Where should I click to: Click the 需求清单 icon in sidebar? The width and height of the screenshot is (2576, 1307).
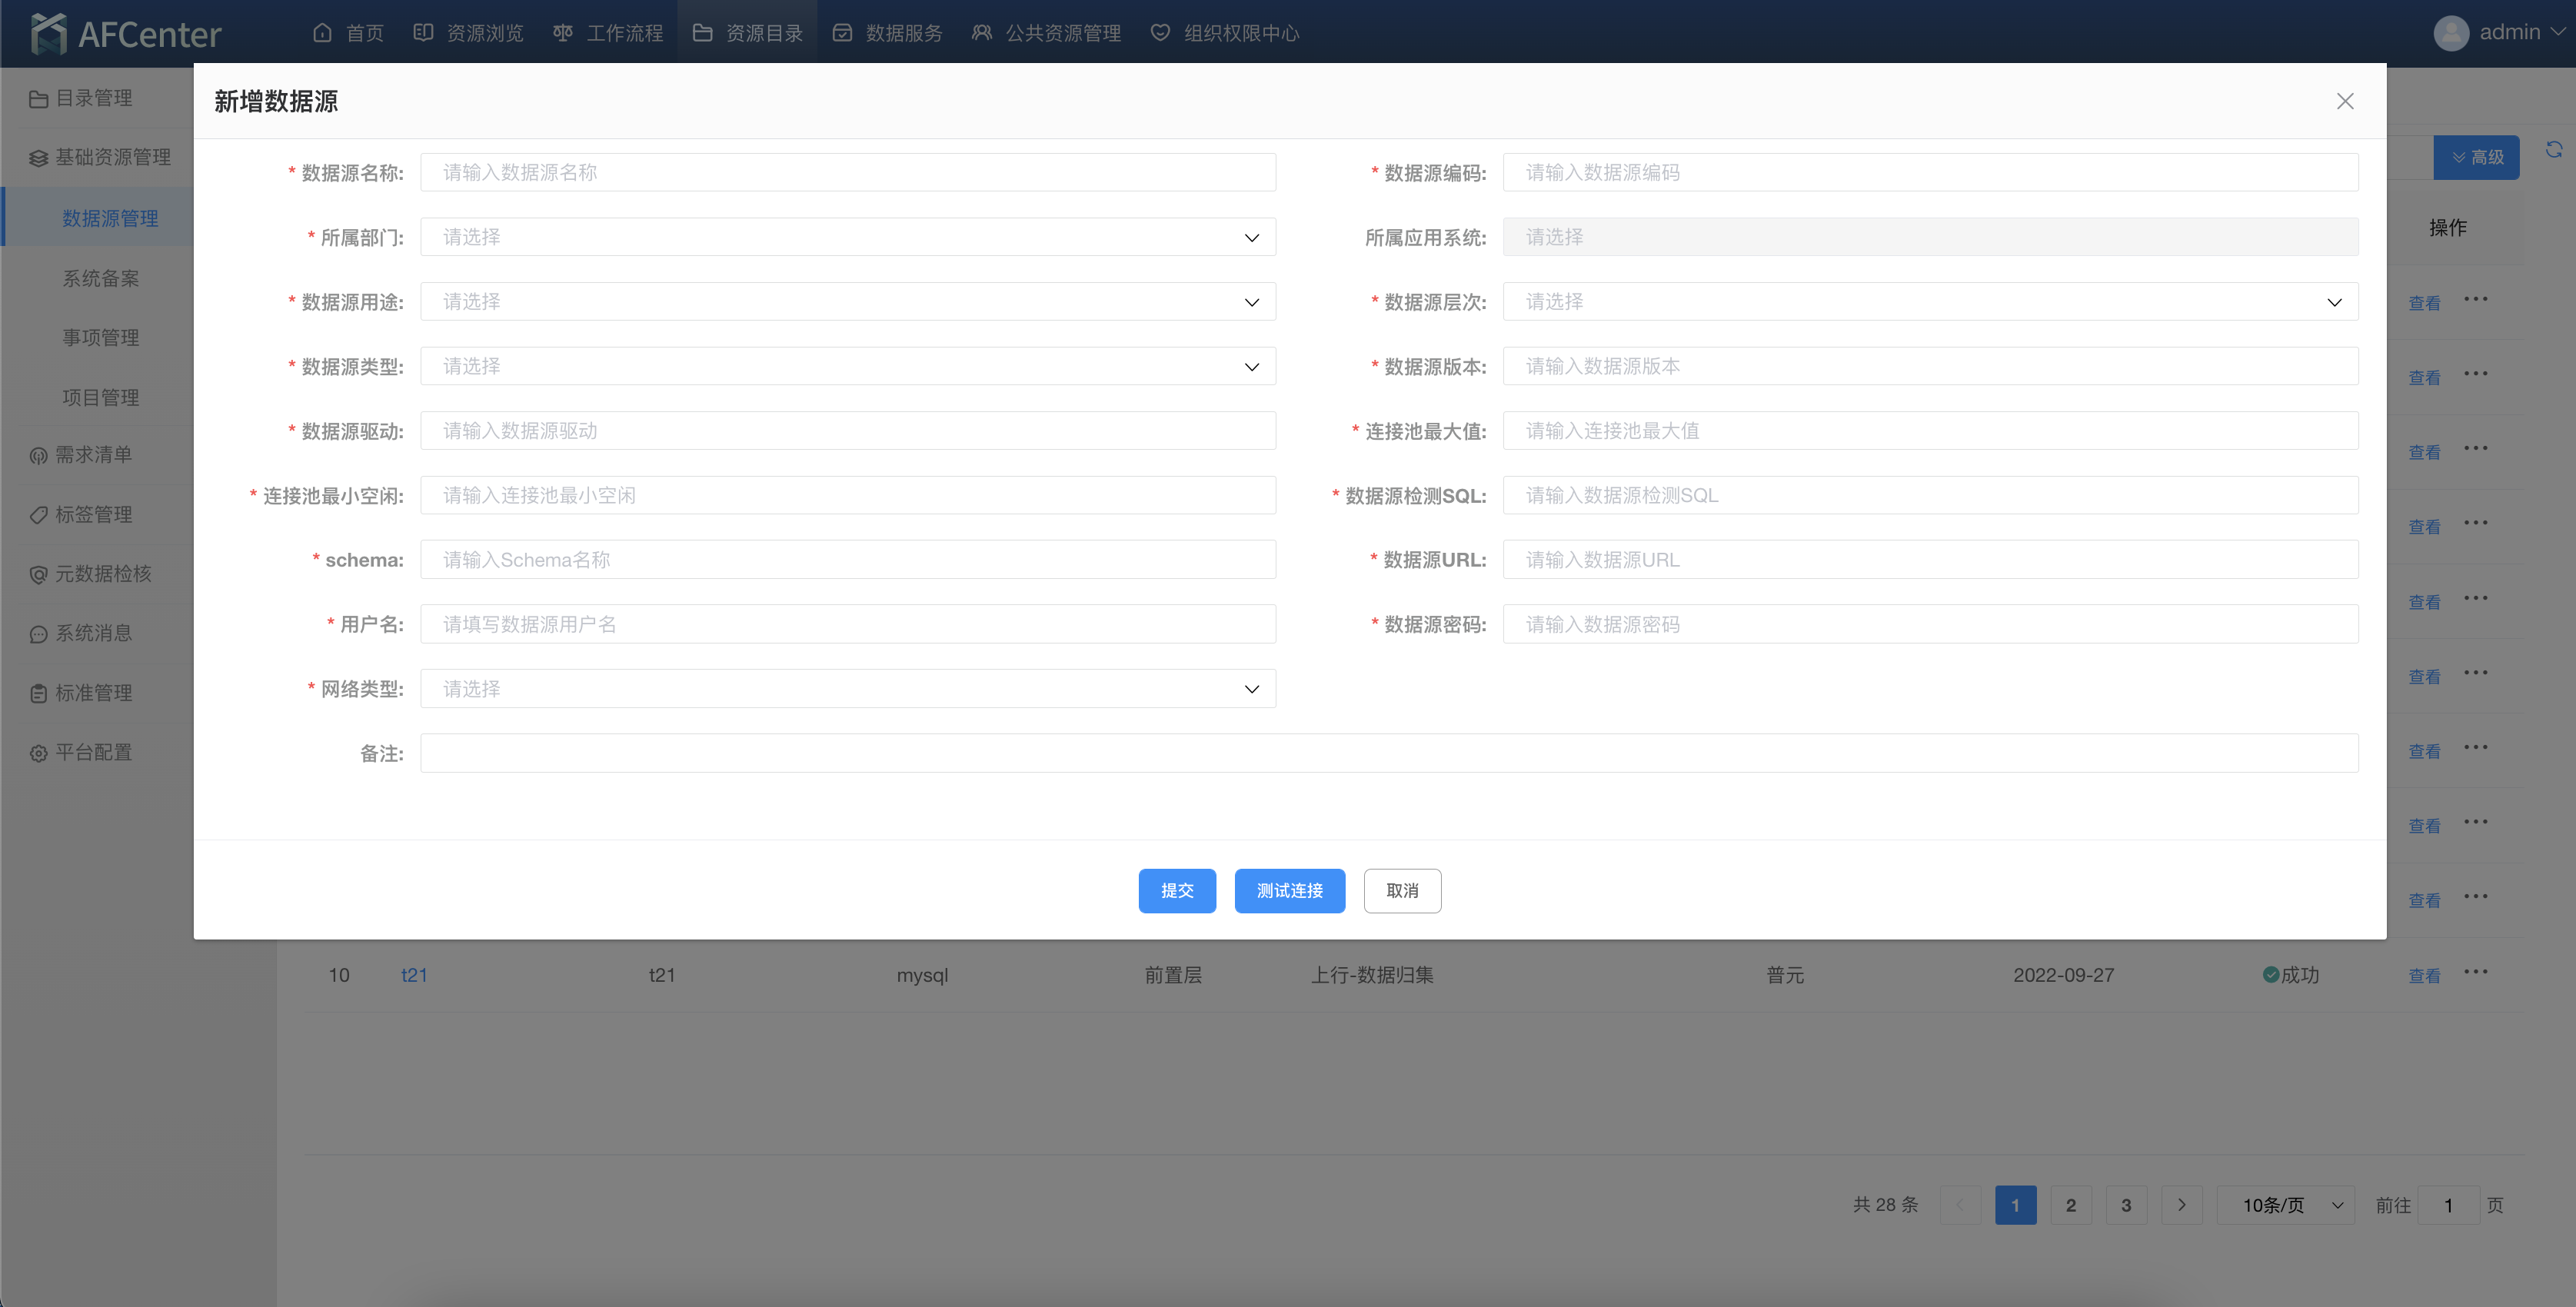coord(39,456)
